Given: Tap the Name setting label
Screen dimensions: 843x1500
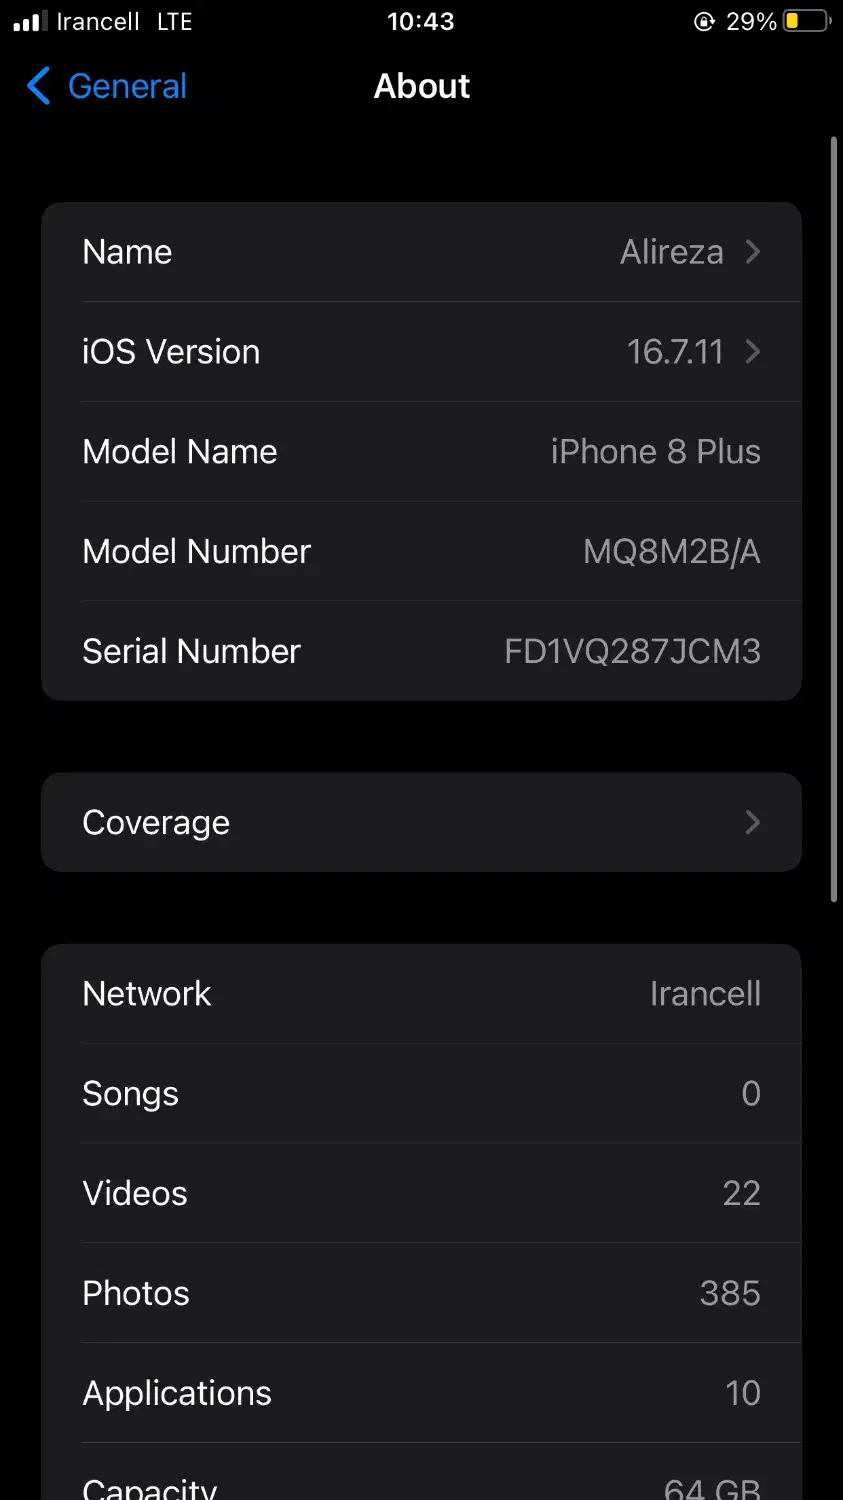Looking at the screenshot, I should tap(127, 252).
